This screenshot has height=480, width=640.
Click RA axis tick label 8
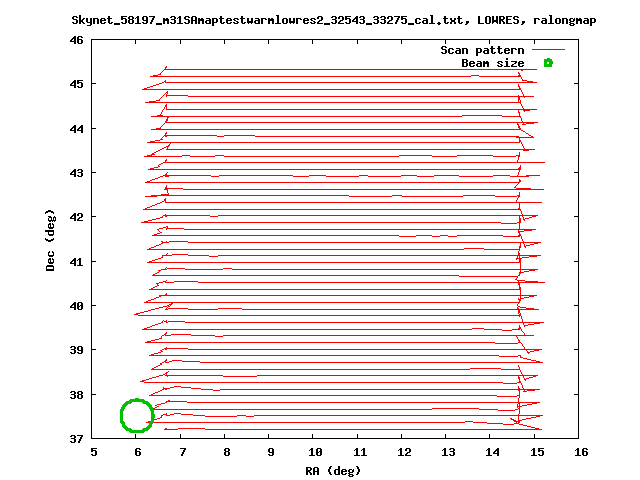click(227, 452)
